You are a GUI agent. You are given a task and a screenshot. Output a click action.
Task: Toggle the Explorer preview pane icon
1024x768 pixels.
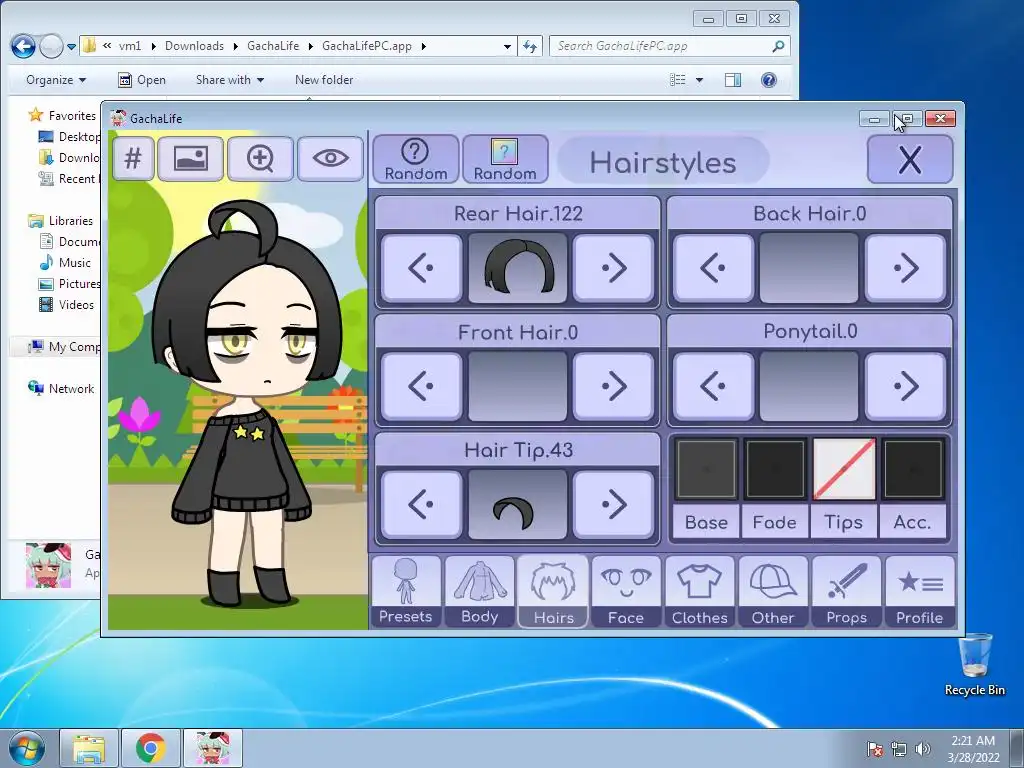(733, 80)
